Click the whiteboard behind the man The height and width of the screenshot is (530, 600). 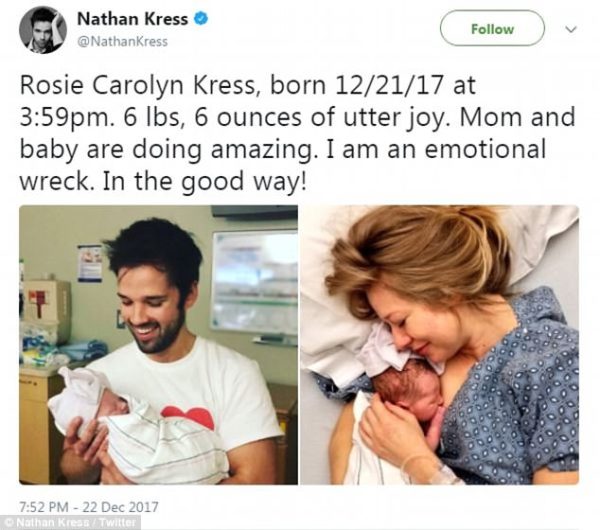click(x=253, y=280)
